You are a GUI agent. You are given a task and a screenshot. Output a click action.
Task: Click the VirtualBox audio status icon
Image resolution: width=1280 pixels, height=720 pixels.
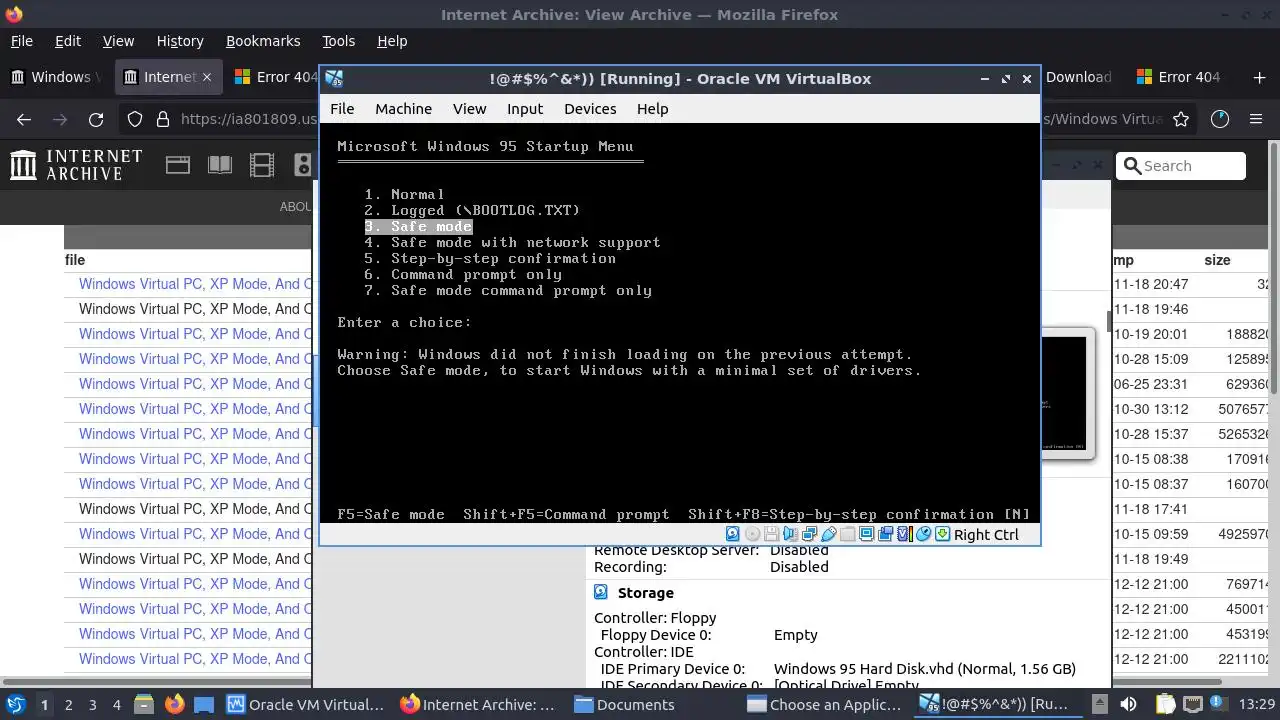pos(790,534)
